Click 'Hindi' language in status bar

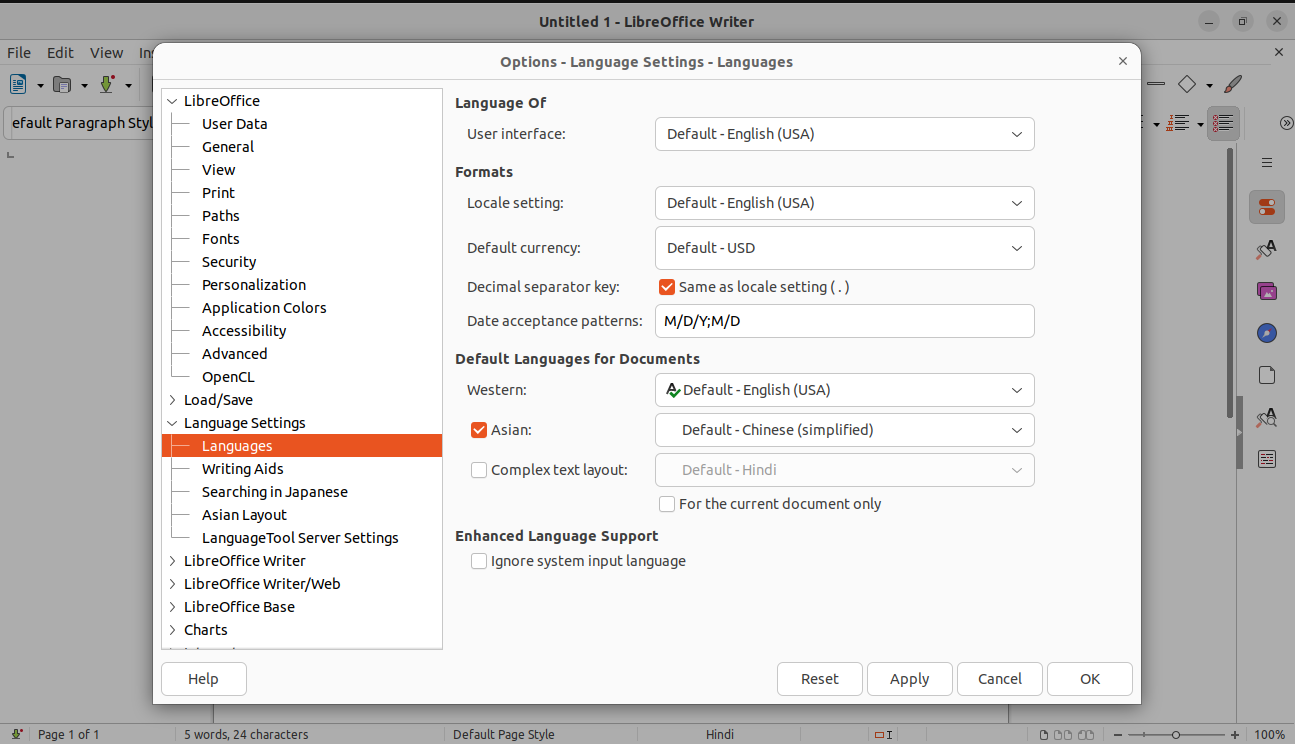coord(720,735)
